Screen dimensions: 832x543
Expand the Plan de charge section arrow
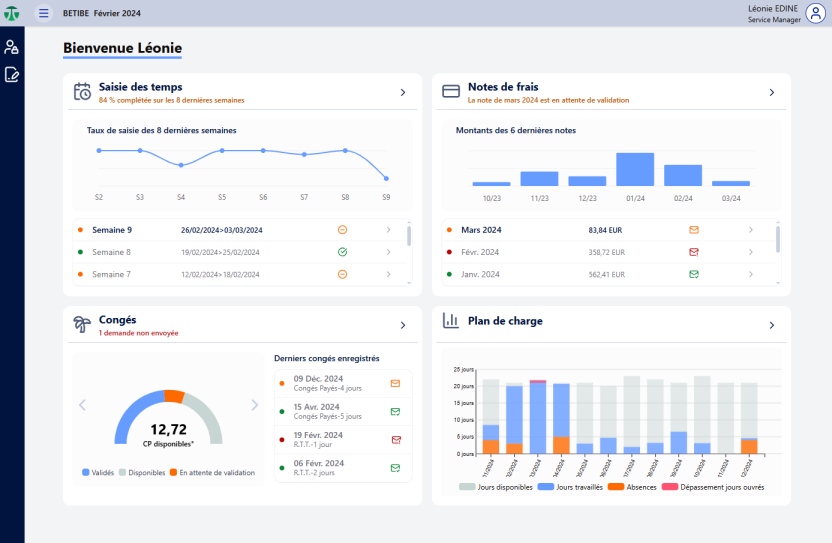click(x=772, y=325)
